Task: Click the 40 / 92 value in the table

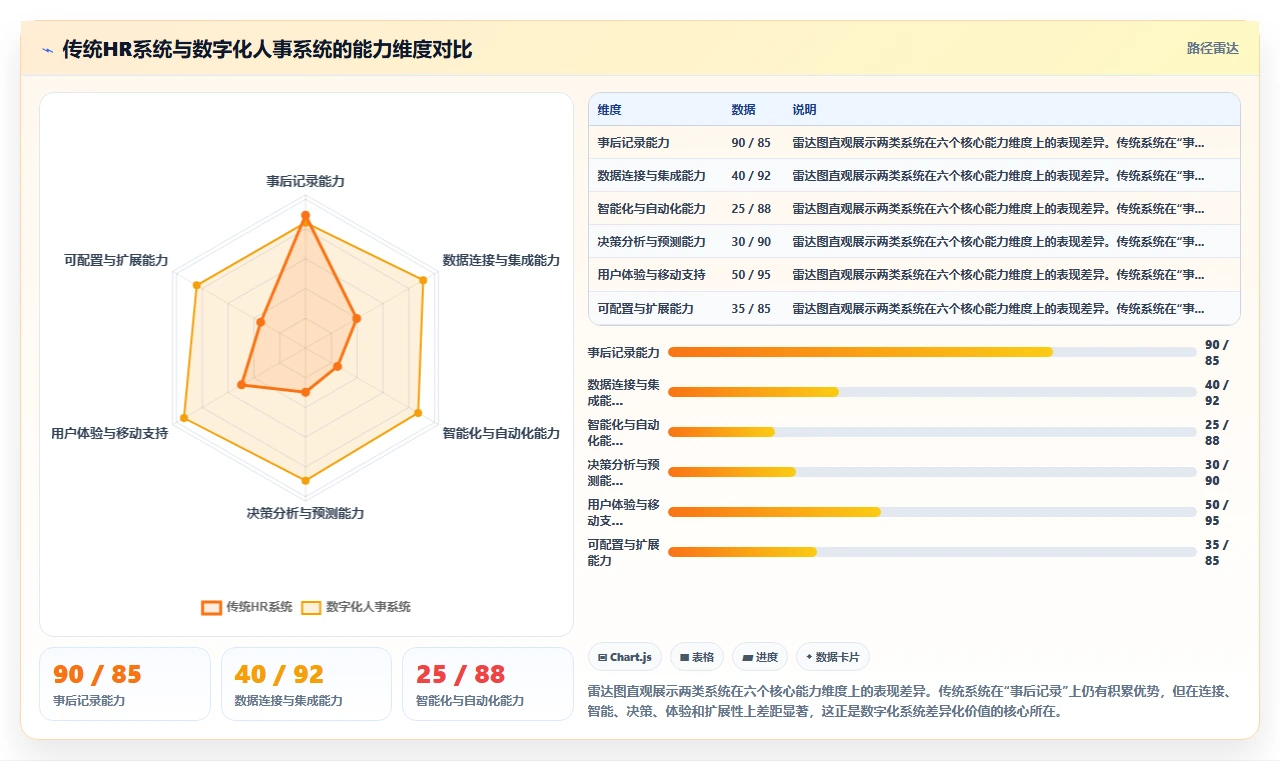Action: click(x=751, y=176)
